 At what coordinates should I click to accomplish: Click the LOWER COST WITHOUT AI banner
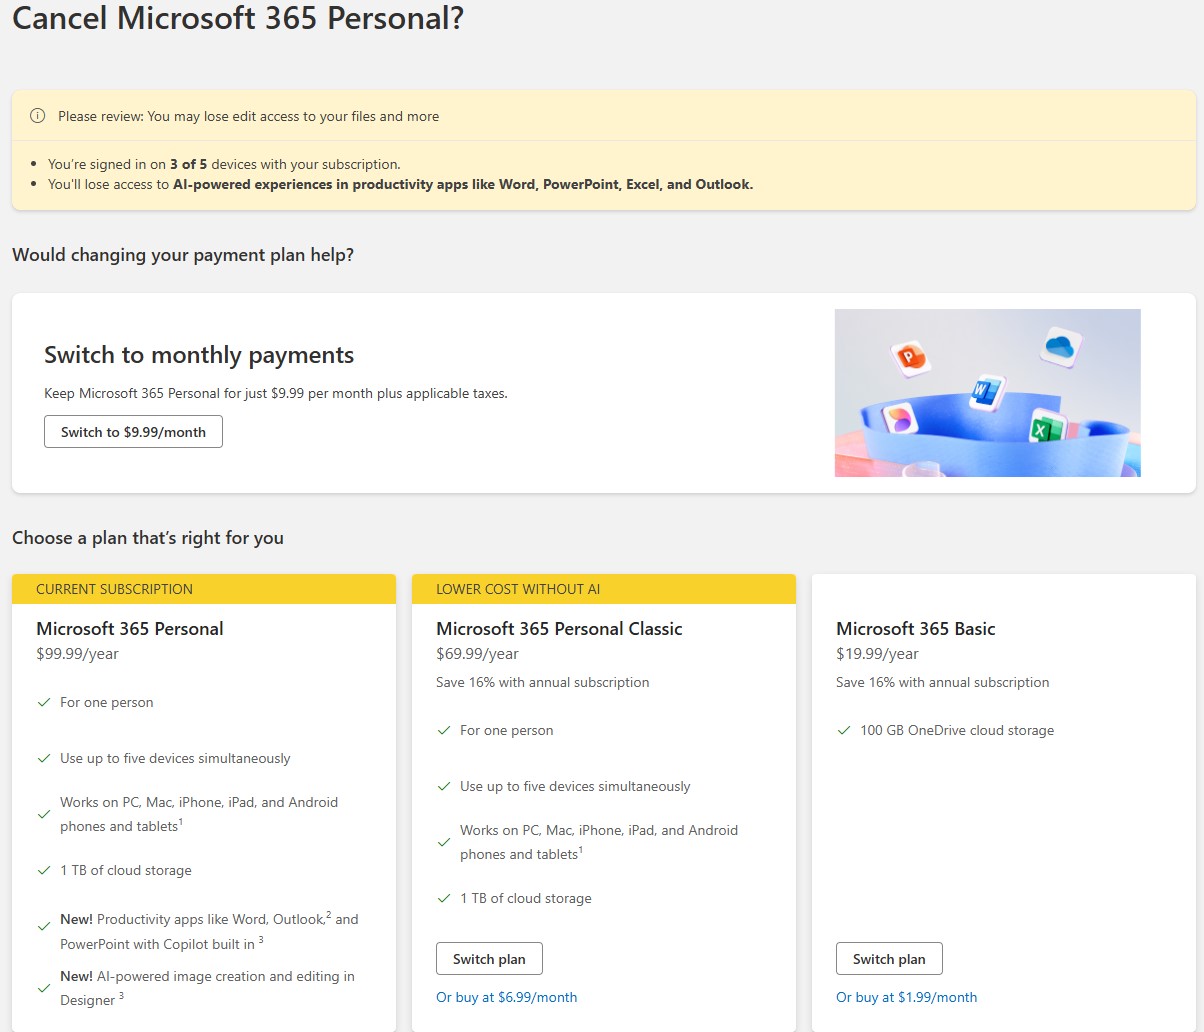tap(604, 589)
